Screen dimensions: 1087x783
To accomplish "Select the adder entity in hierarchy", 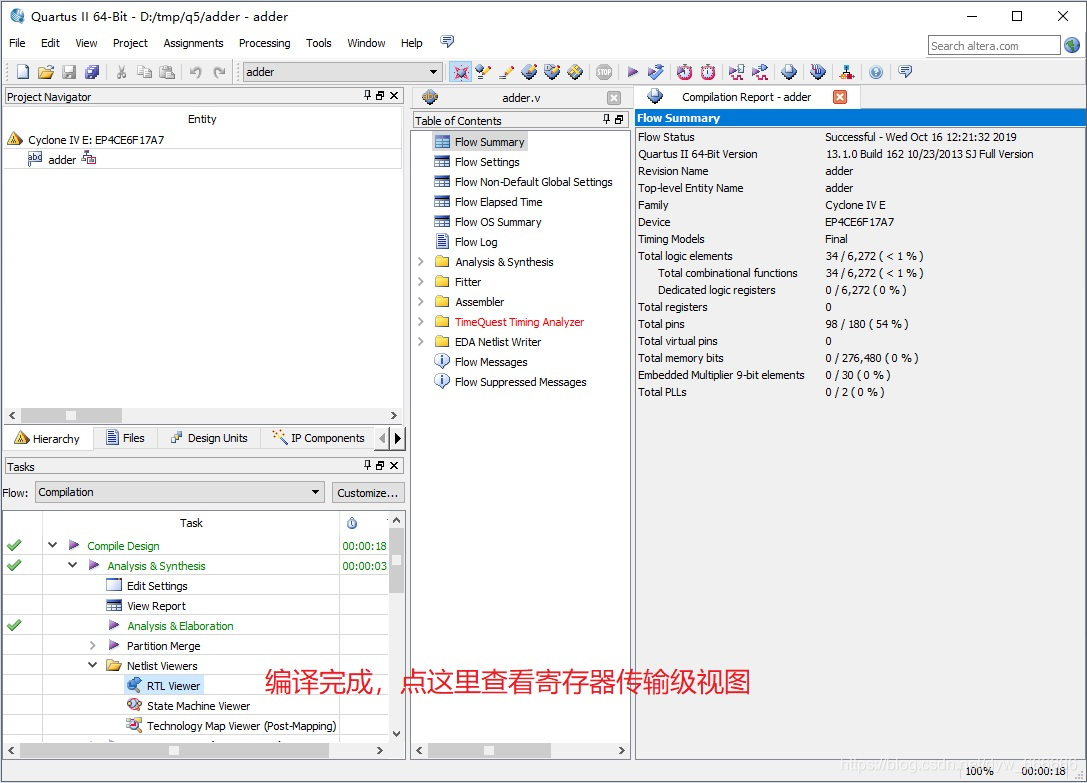I will pos(62,160).
